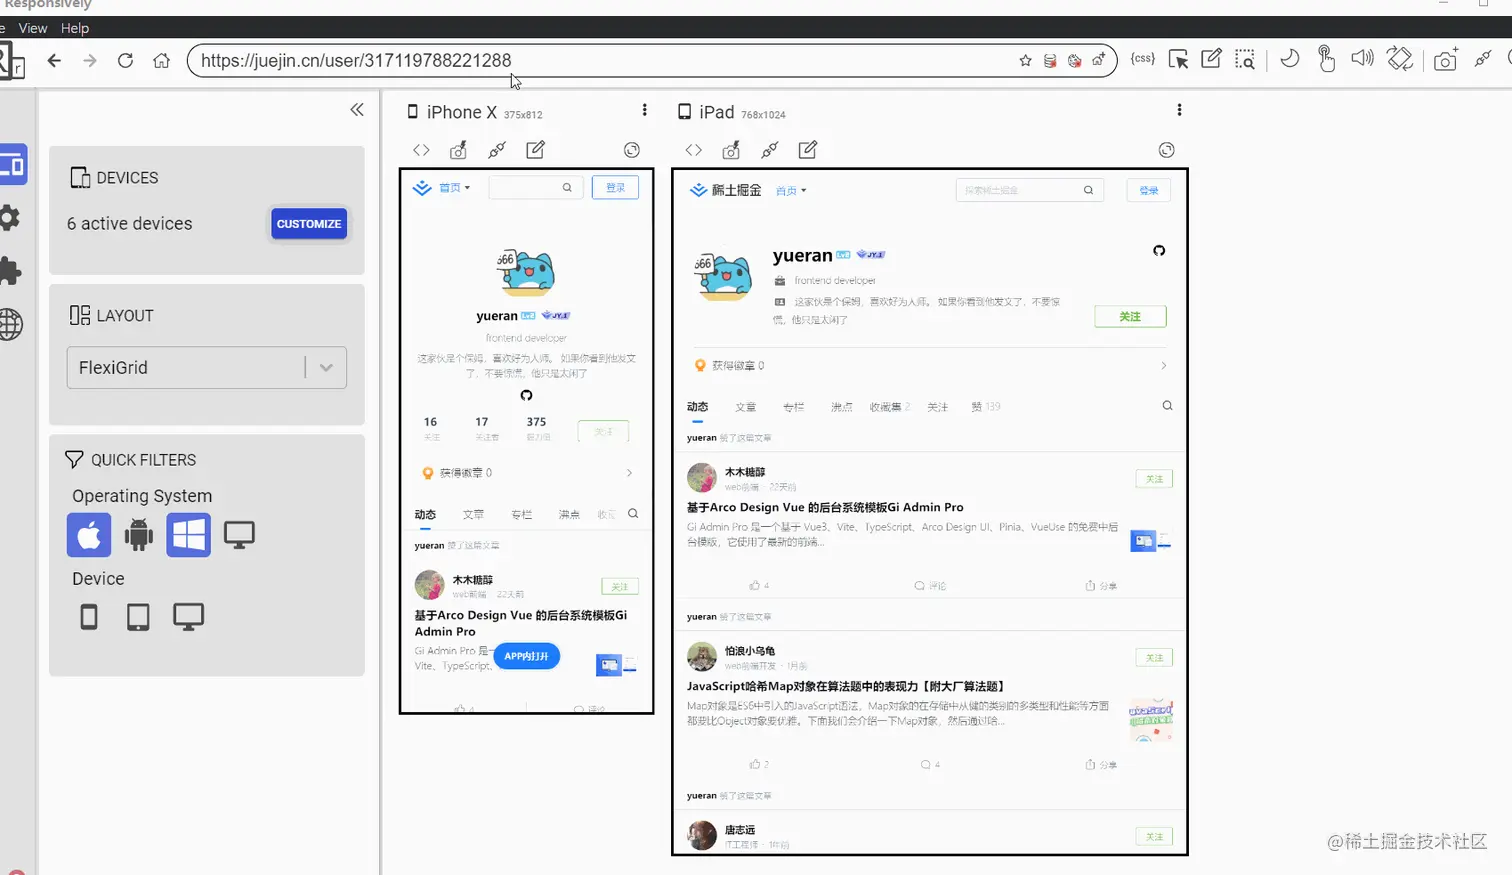1512x875 pixels.
Task: Click the plug icon in the top toolbar
Action: pos(1483,59)
